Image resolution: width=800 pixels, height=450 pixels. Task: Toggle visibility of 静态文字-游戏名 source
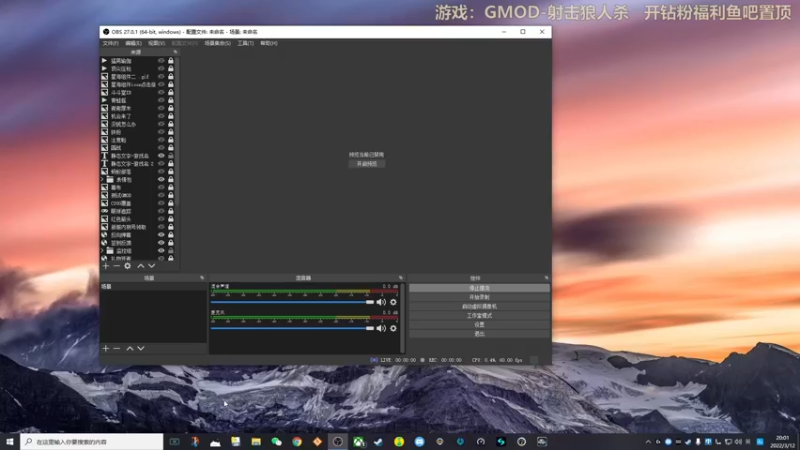[x=161, y=156]
